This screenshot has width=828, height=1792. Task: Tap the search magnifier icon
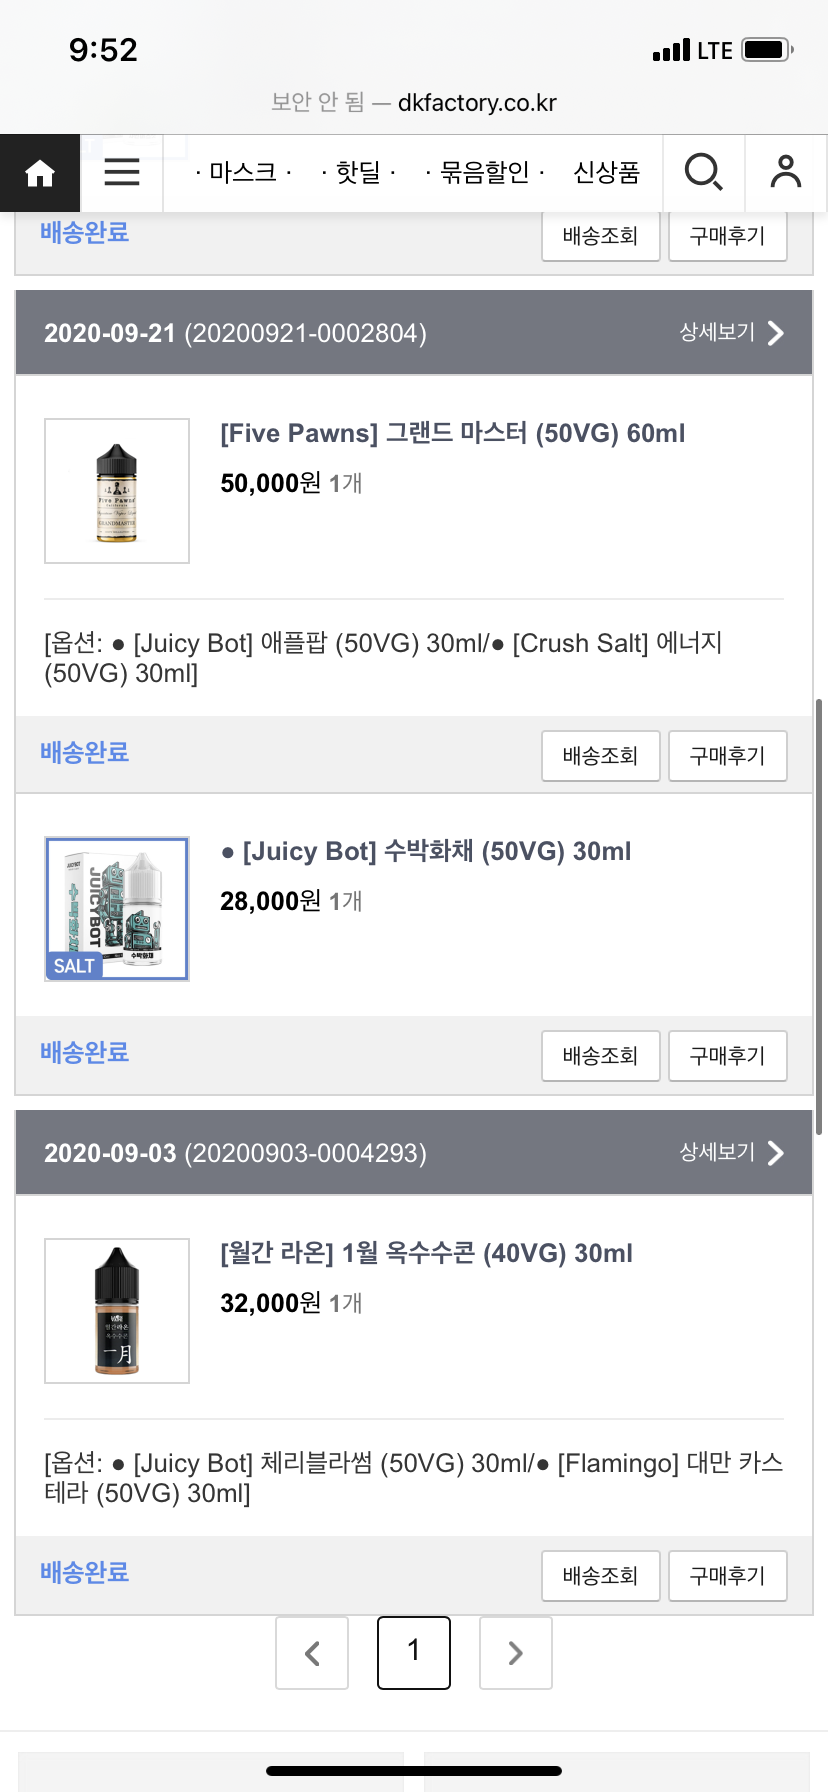(x=703, y=173)
